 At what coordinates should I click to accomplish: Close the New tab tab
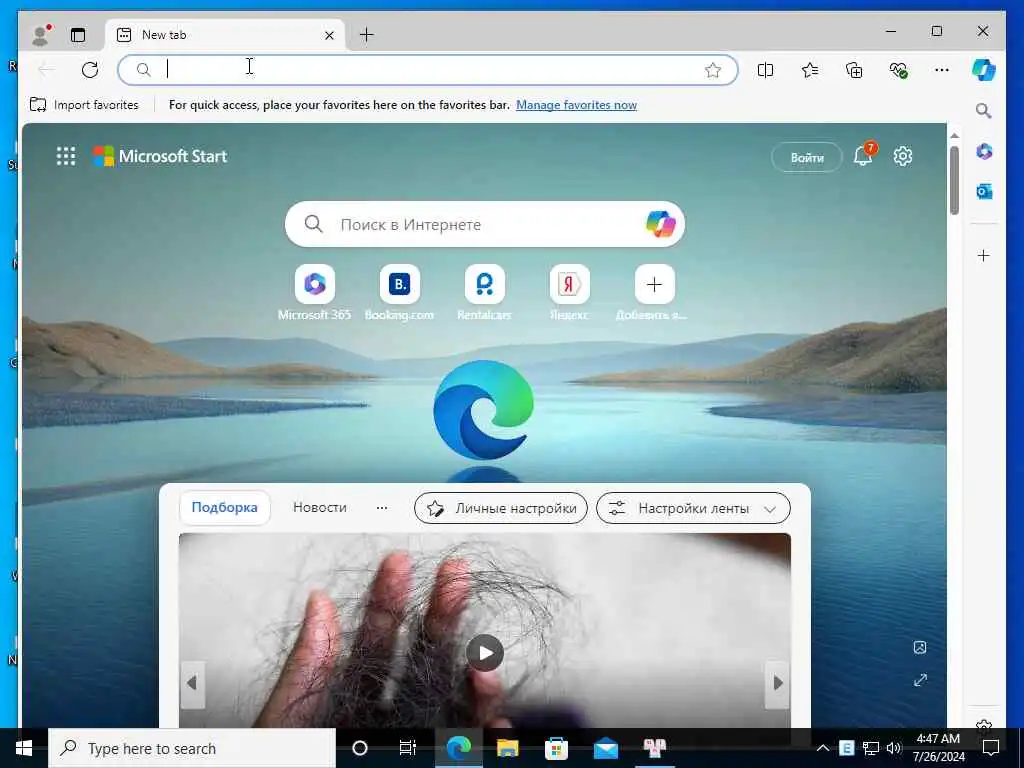click(x=329, y=35)
